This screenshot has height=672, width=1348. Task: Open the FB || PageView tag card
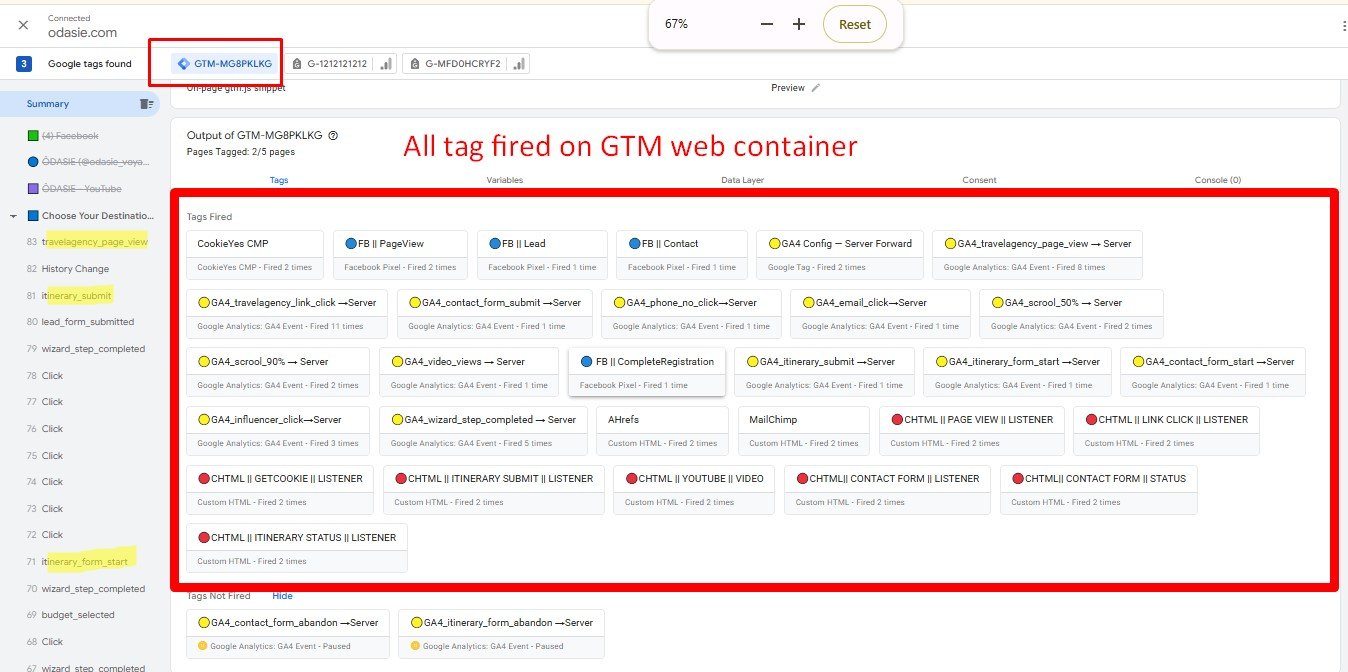click(x=401, y=254)
